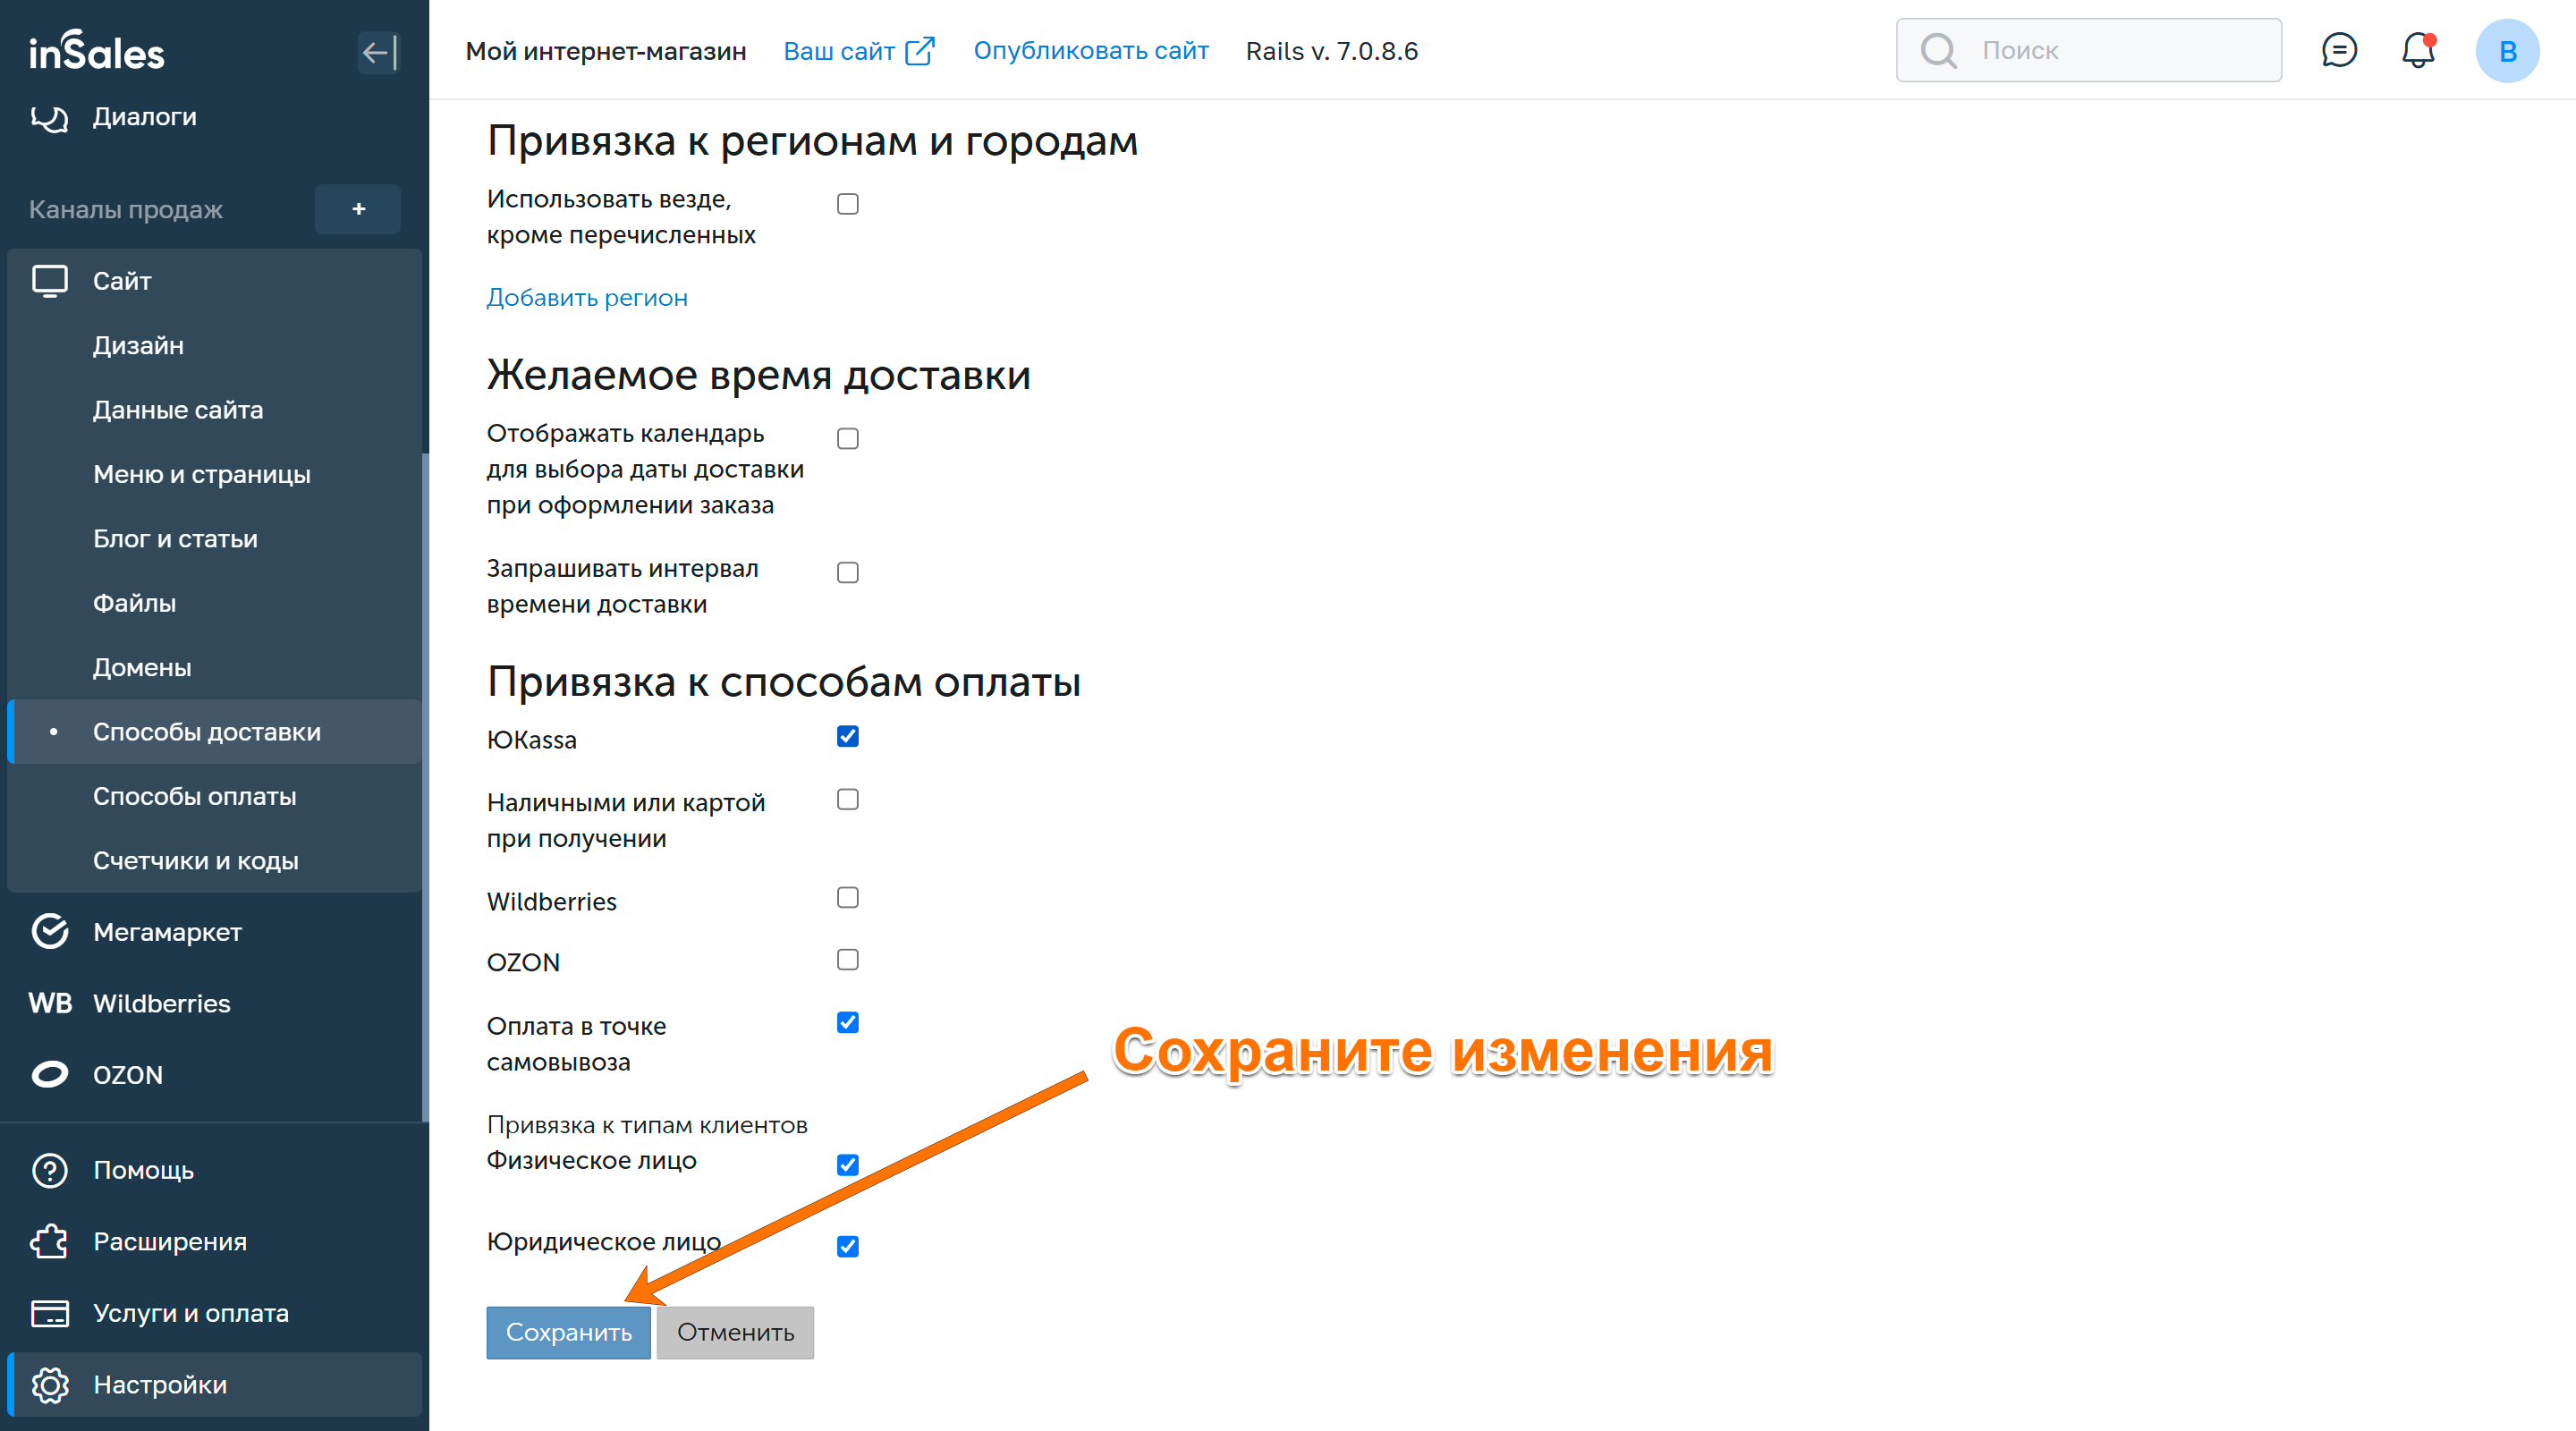
Task: Click the user avatar B
Action: click(2506, 51)
